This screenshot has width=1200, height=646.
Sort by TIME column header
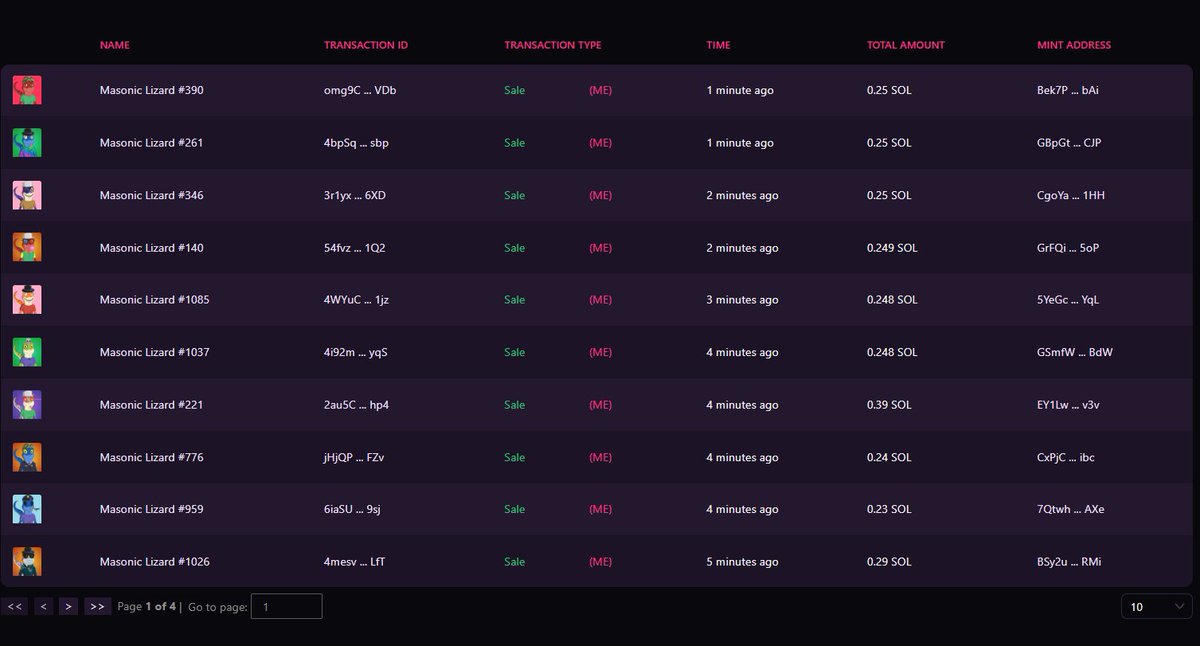pos(718,45)
